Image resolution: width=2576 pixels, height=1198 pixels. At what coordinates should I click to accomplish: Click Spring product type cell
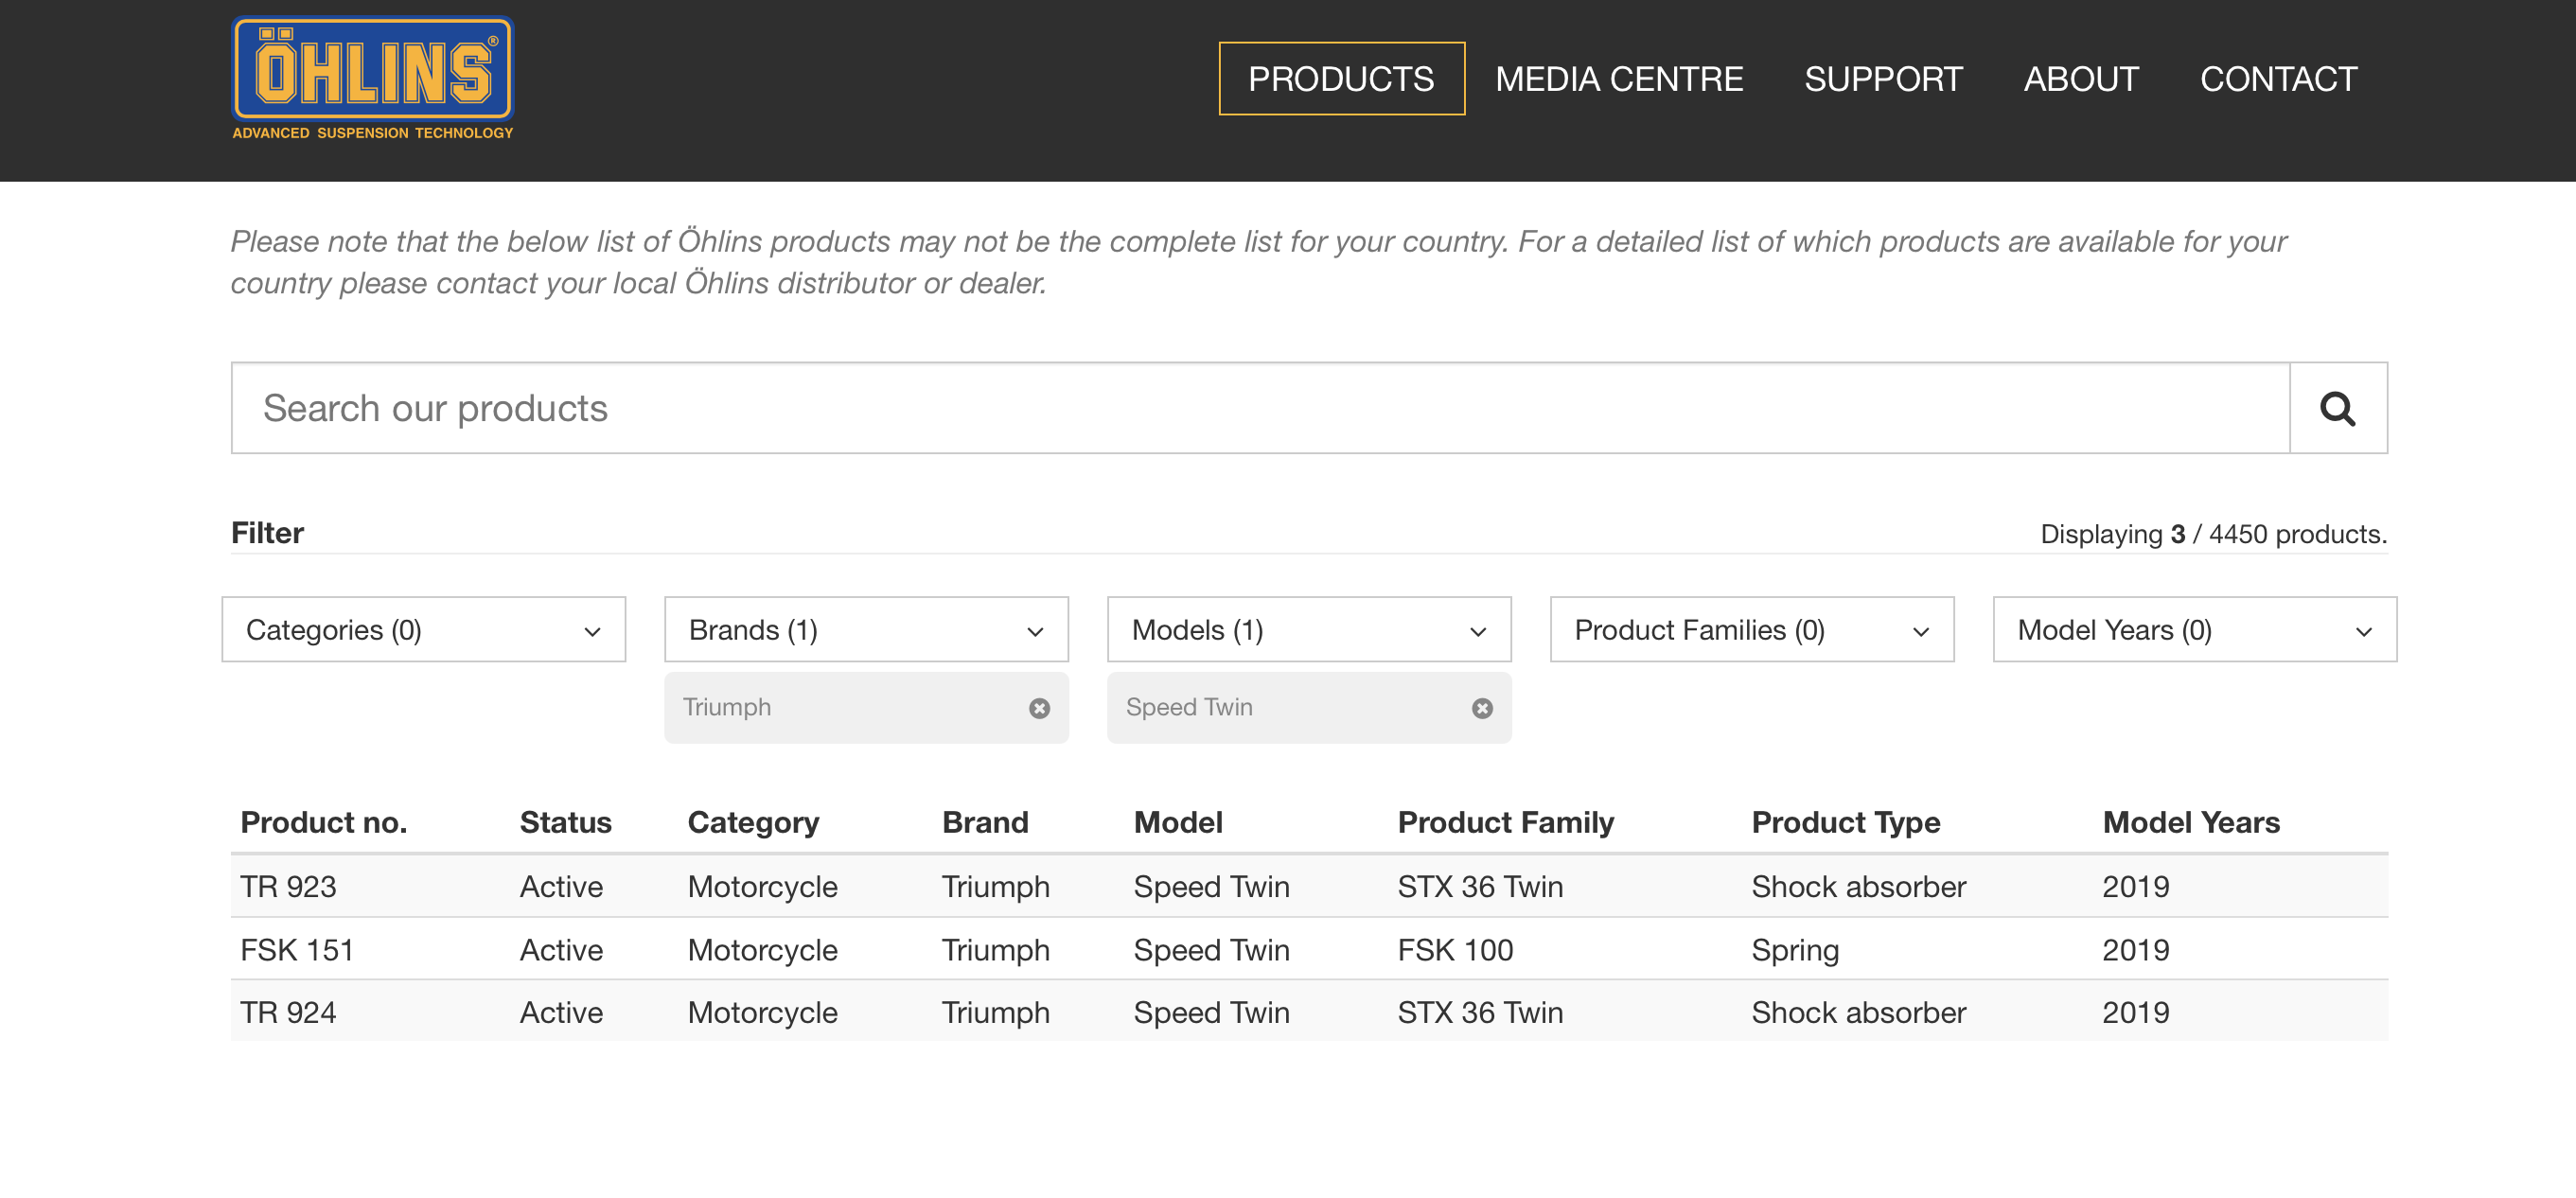1795,951
